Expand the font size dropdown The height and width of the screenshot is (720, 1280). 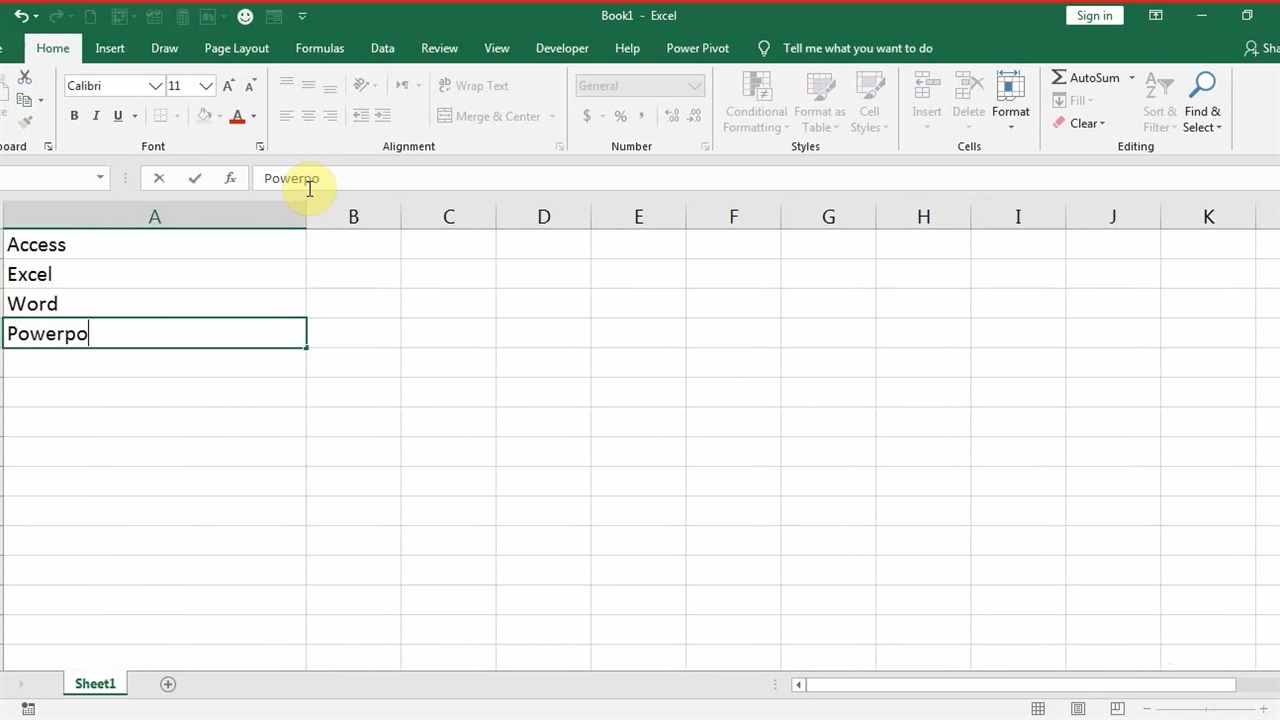point(205,86)
